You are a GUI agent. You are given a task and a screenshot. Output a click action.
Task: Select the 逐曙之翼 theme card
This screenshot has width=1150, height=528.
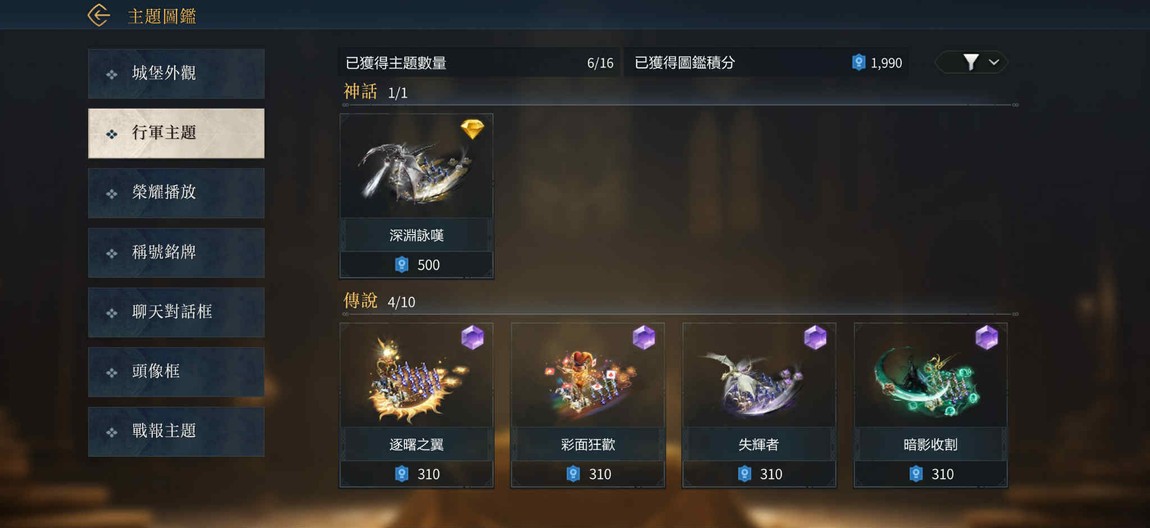pyautogui.click(x=416, y=405)
